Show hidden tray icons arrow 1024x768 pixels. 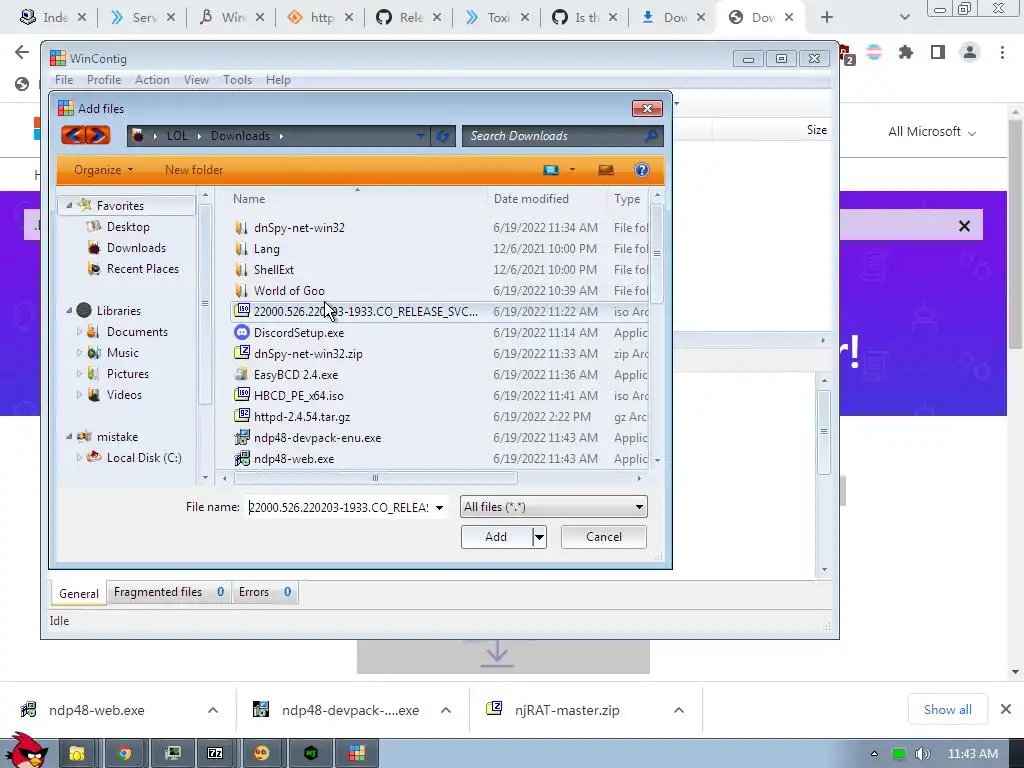pos(874,754)
